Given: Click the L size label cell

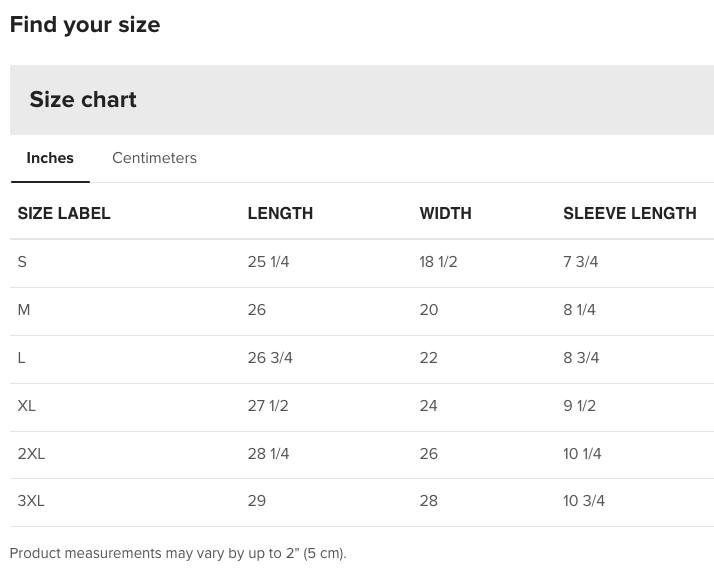Looking at the screenshot, I should pyautogui.click(x=22, y=358).
